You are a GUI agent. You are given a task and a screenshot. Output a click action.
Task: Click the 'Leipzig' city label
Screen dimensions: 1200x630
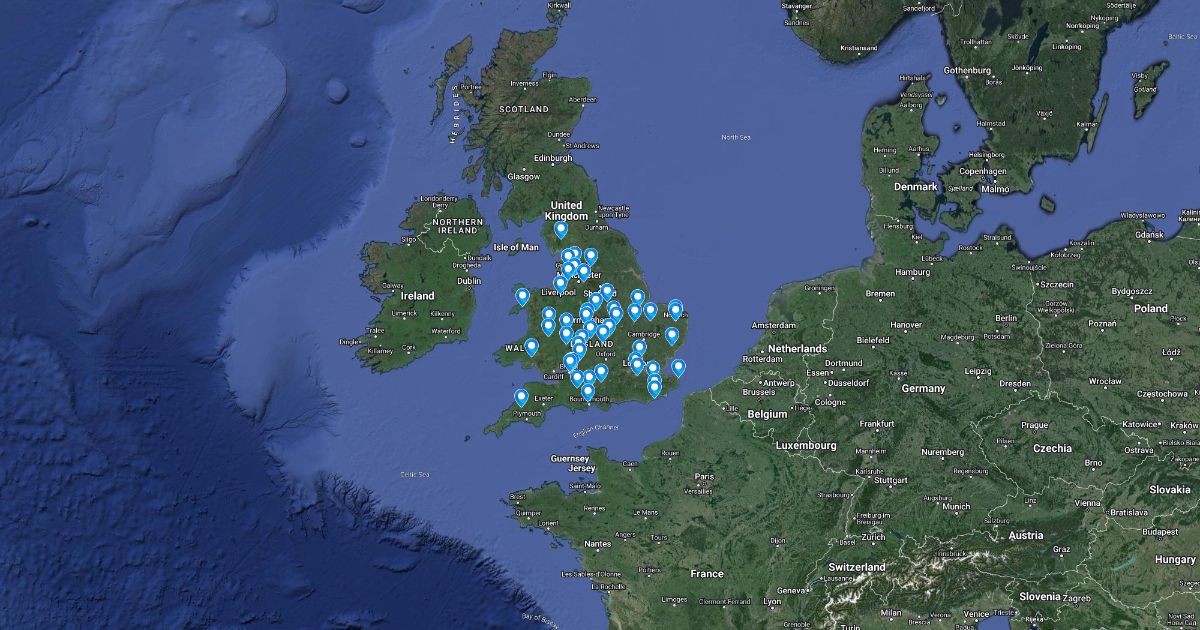pos(980,371)
